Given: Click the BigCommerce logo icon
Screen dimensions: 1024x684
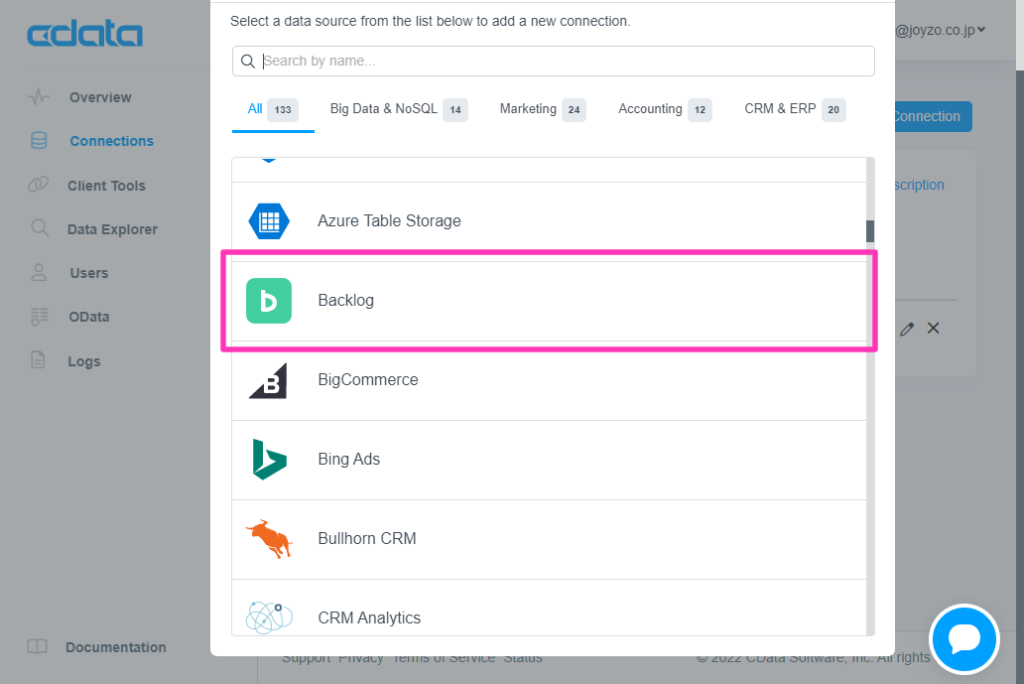Looking at the screenshot, I should pos(268,380).
